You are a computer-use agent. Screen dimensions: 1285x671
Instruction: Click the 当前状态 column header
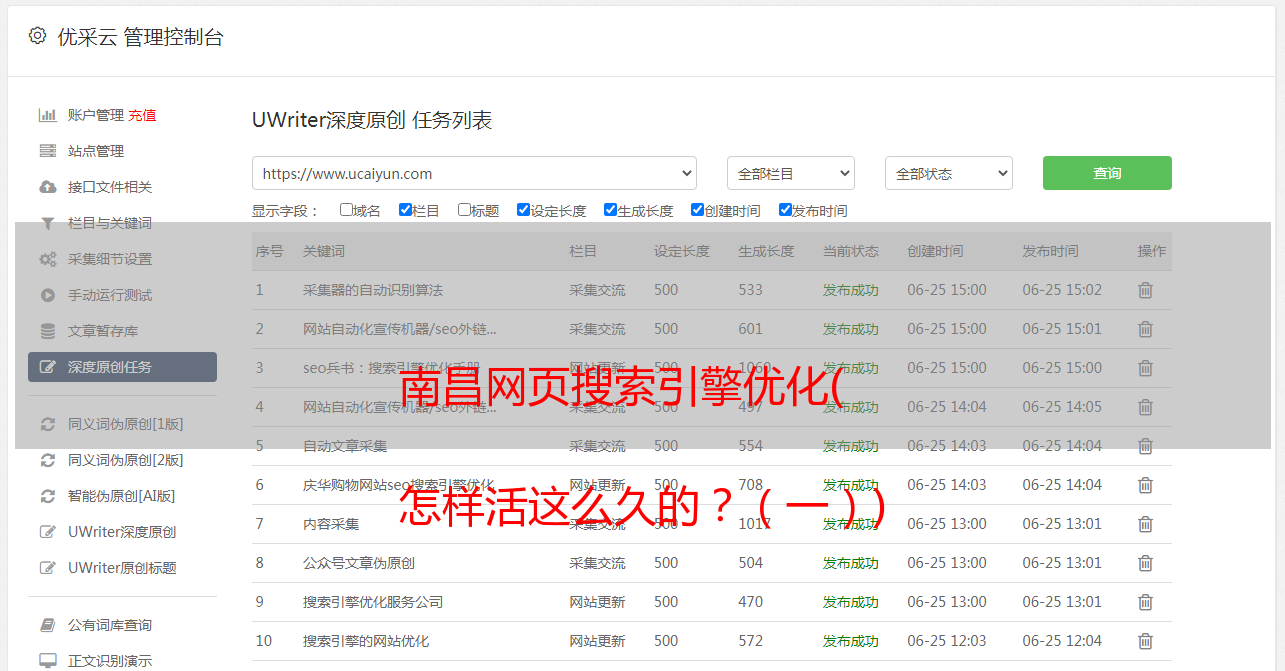click(850, 251)
